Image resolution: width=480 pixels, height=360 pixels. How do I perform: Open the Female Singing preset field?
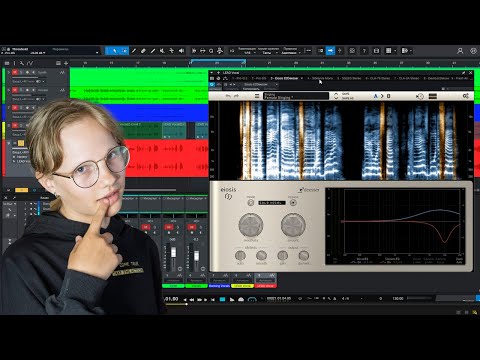click(296, 96)
